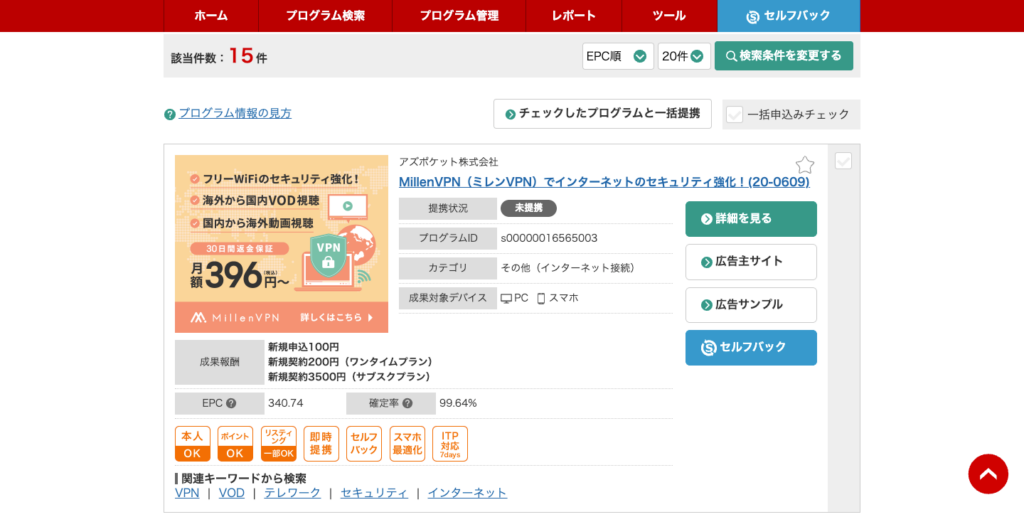The width and height of the screenshot is (1024, 517).
Task: Click the ポイントOK badge icon
Action: pyautogui.click(x=235, y=444)
